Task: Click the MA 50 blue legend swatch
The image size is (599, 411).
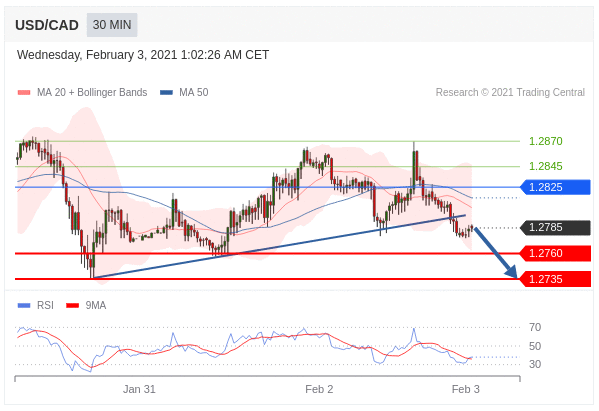Action: click(167, 92)
